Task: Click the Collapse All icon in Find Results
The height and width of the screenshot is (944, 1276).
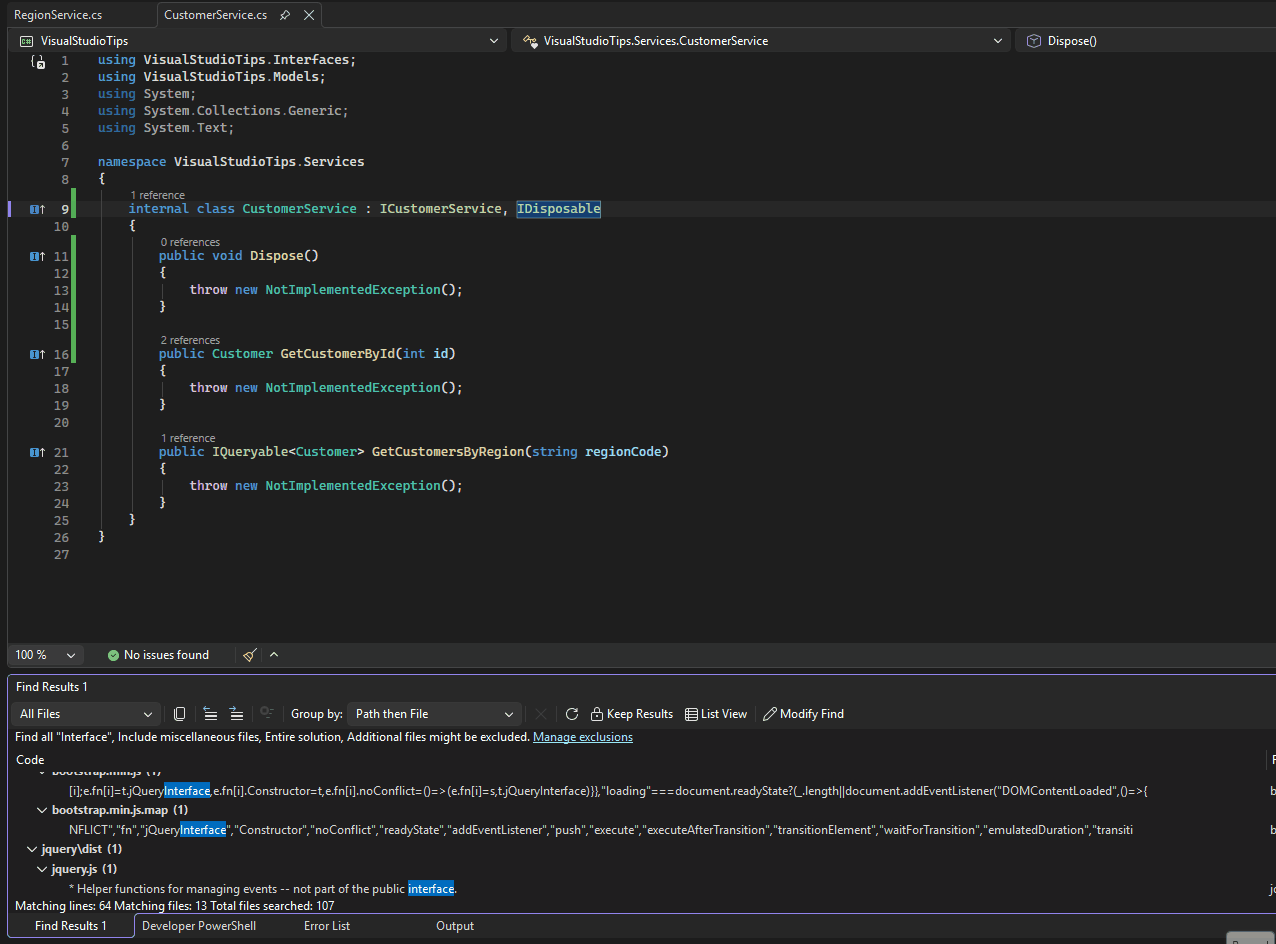Action: (x=210, y=714)
